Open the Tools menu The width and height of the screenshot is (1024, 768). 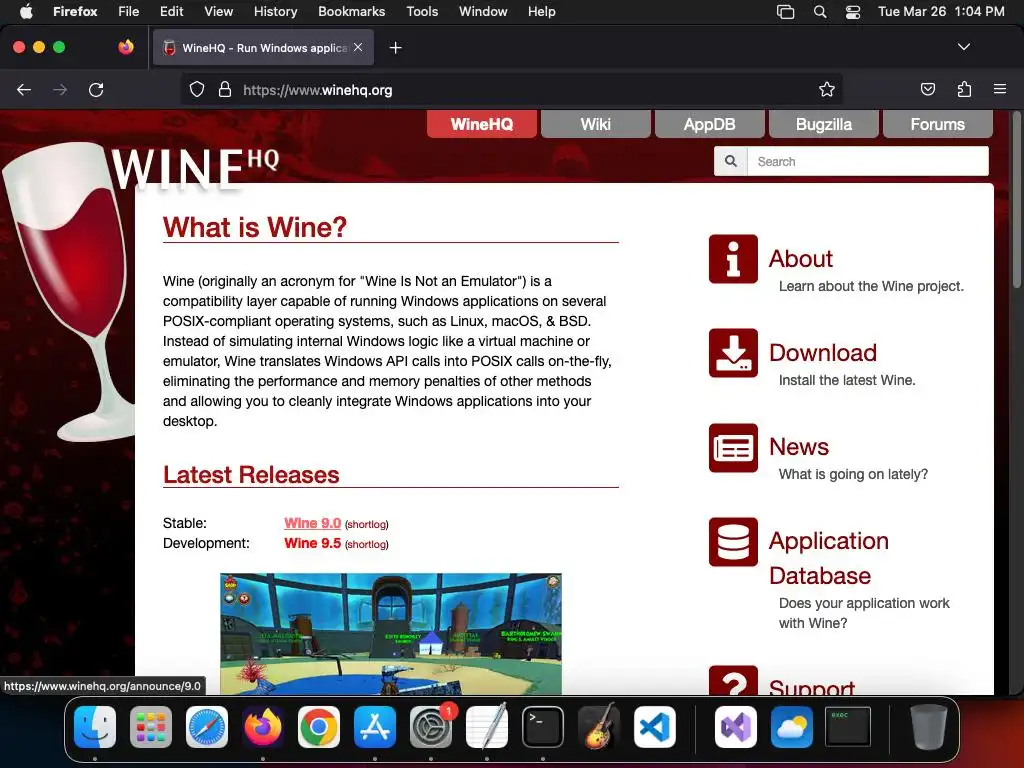[x=422, y=11]
